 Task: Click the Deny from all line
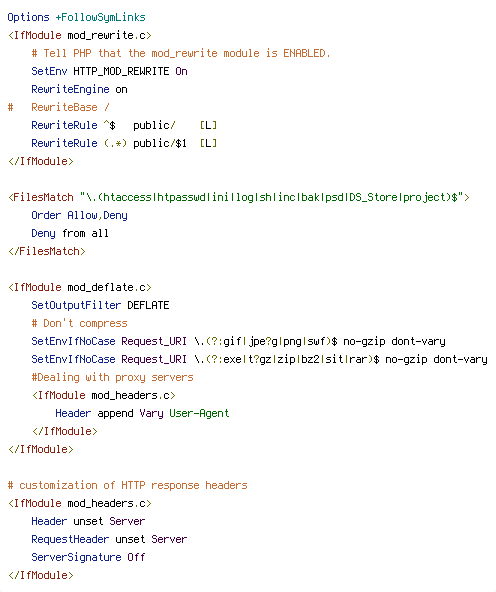coord(70,233)
